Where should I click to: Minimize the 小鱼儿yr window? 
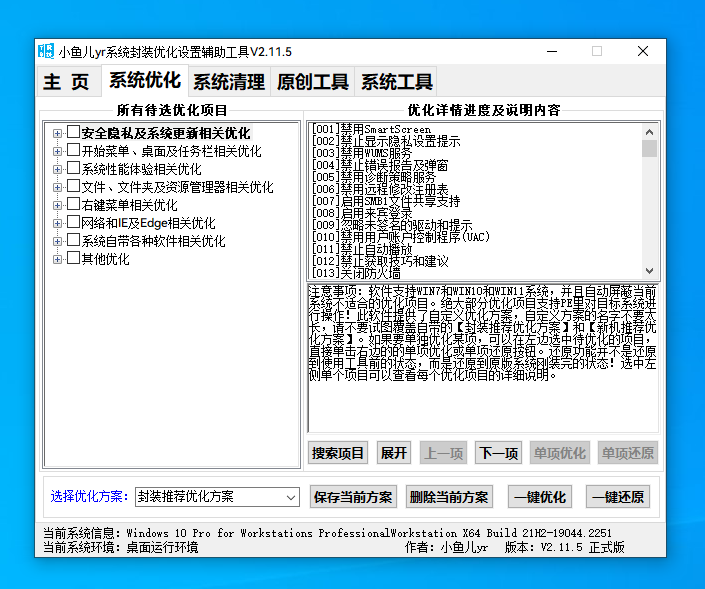click(x=552, y=51)
